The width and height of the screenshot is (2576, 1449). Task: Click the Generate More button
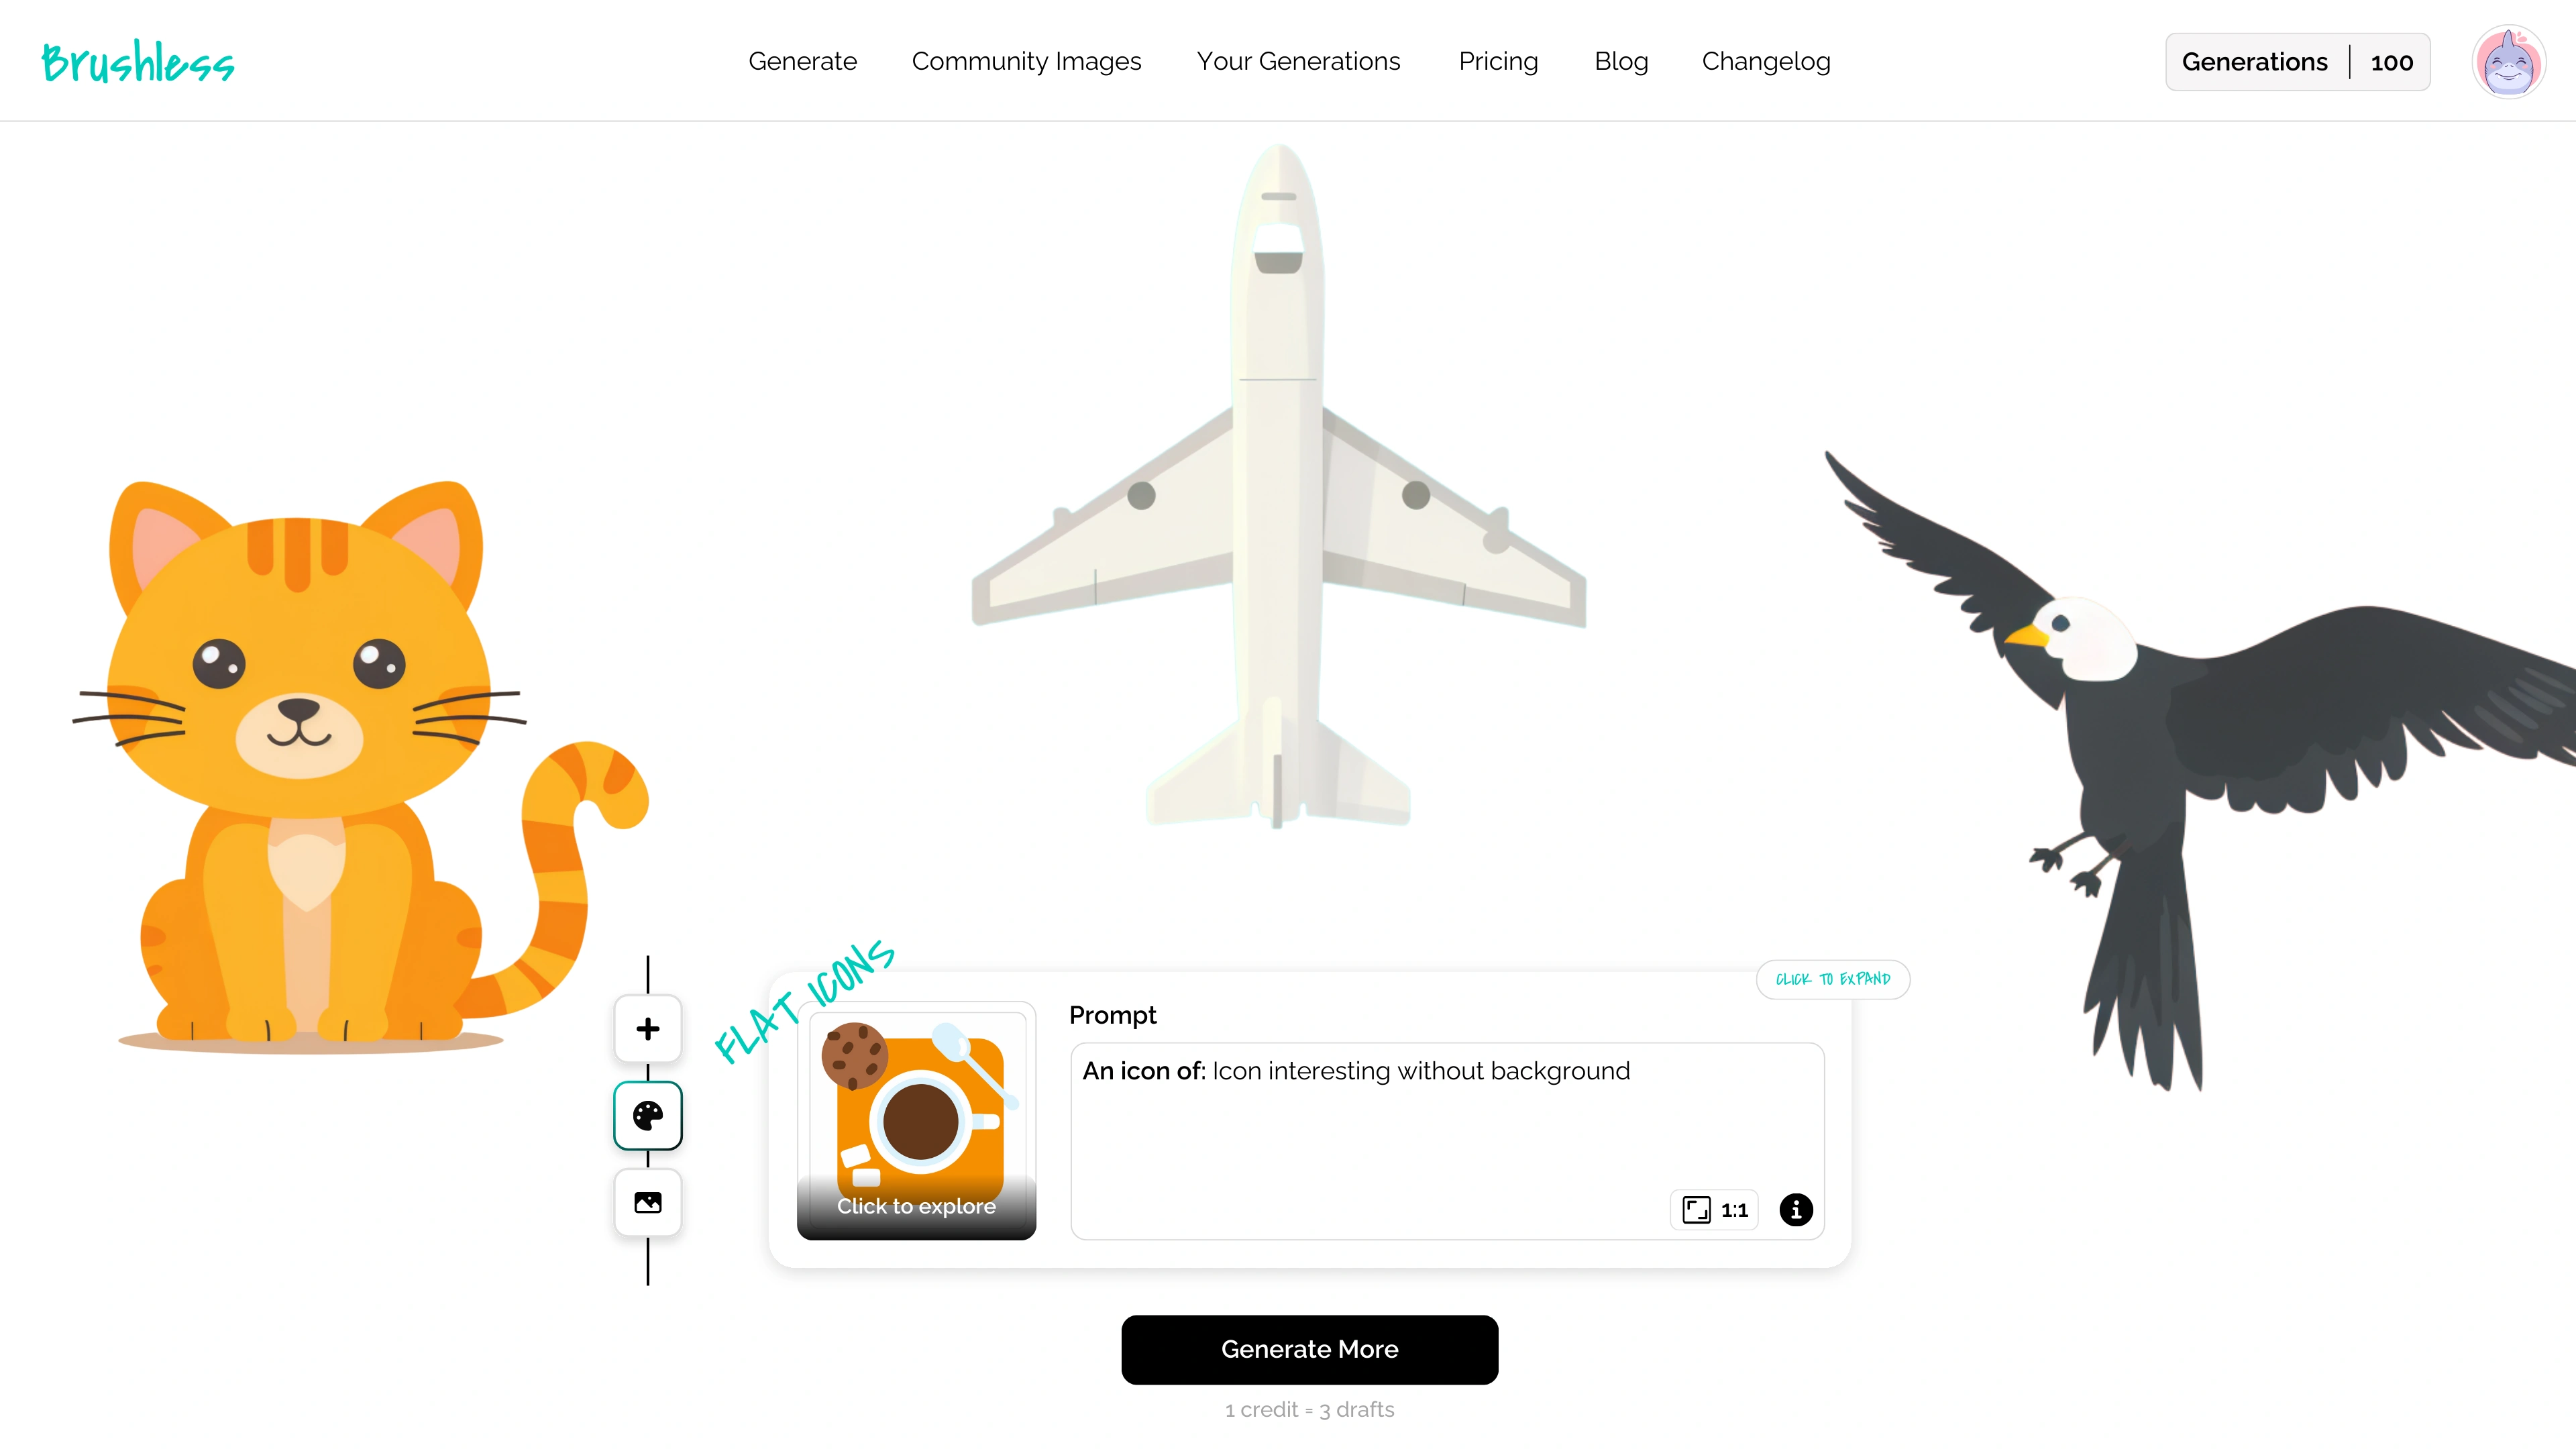click(x=1309, y=1348)
